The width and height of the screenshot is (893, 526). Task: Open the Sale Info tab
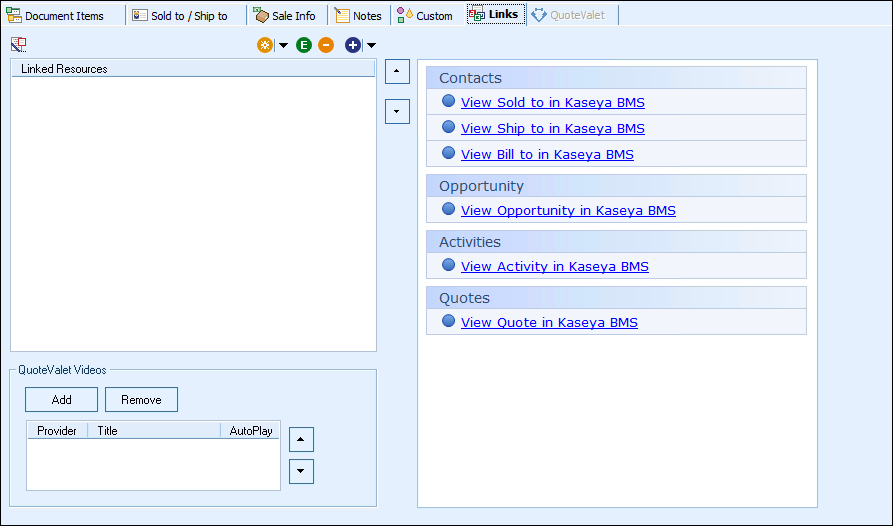[x=285, y=16]
